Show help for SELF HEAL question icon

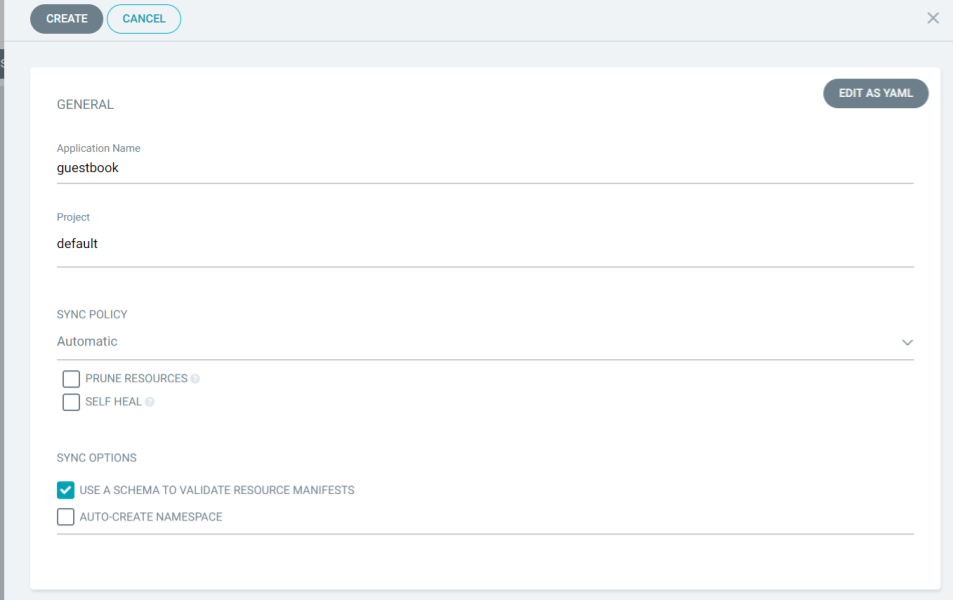[x=149, y=402]
